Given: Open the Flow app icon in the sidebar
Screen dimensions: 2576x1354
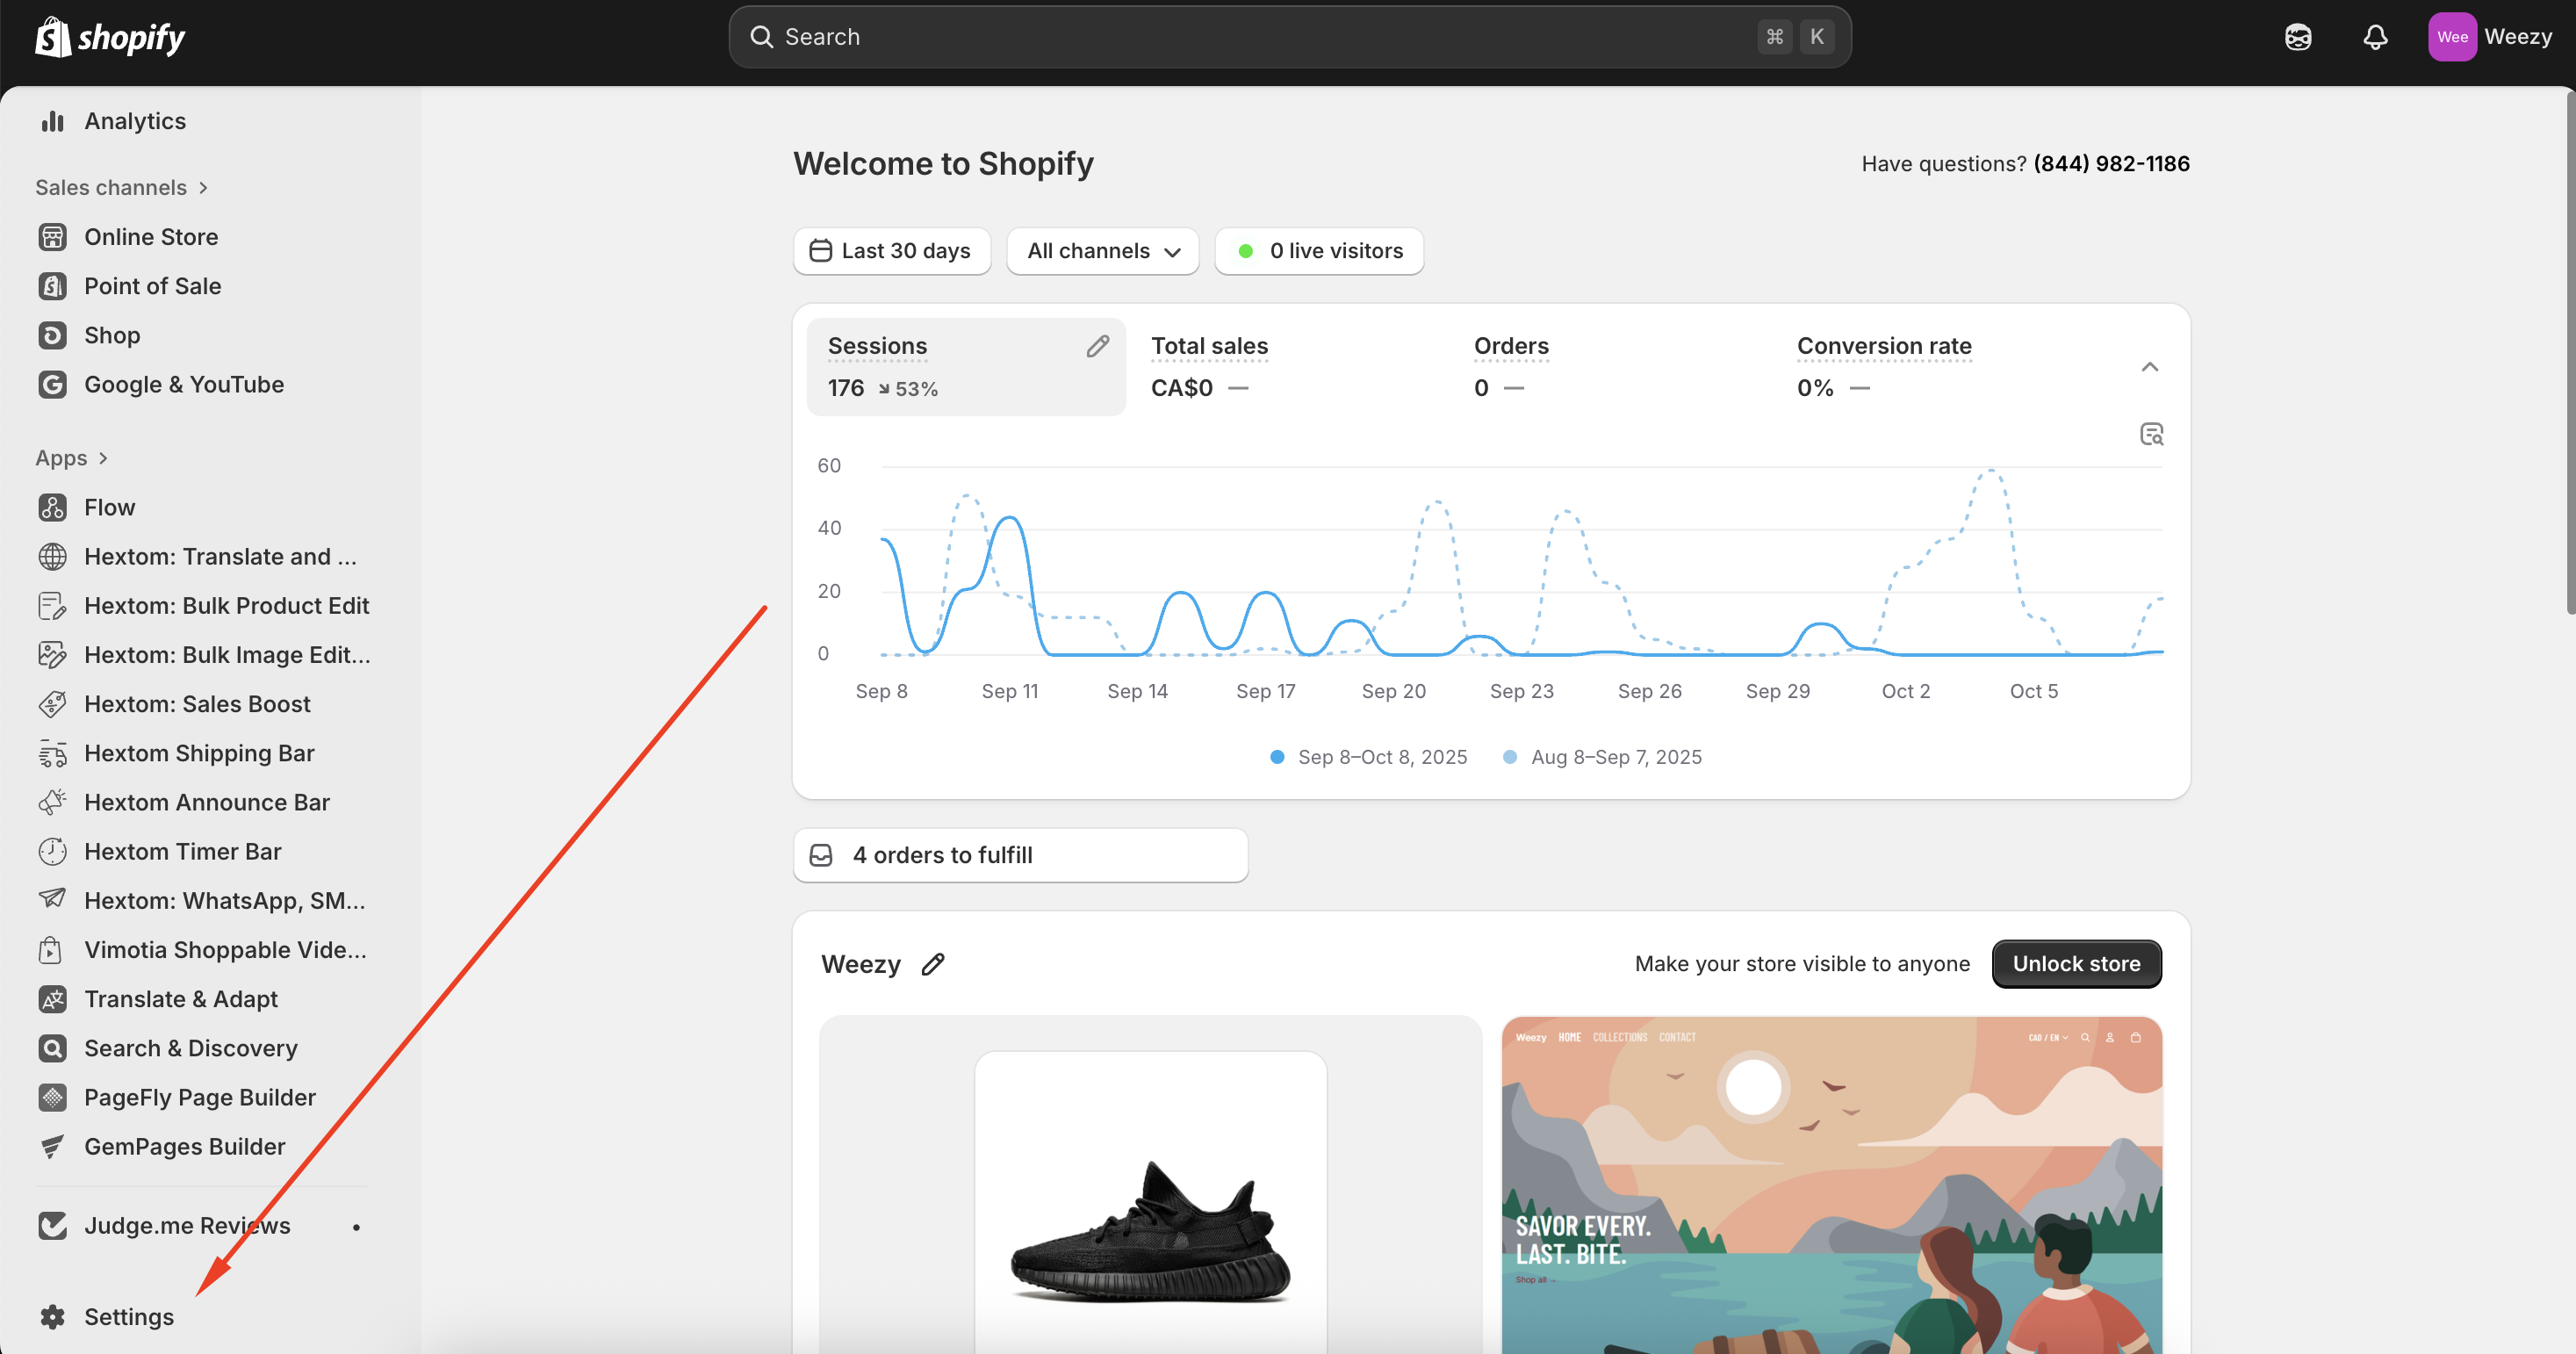Looking at the screenshot, I should click(52, 507).
